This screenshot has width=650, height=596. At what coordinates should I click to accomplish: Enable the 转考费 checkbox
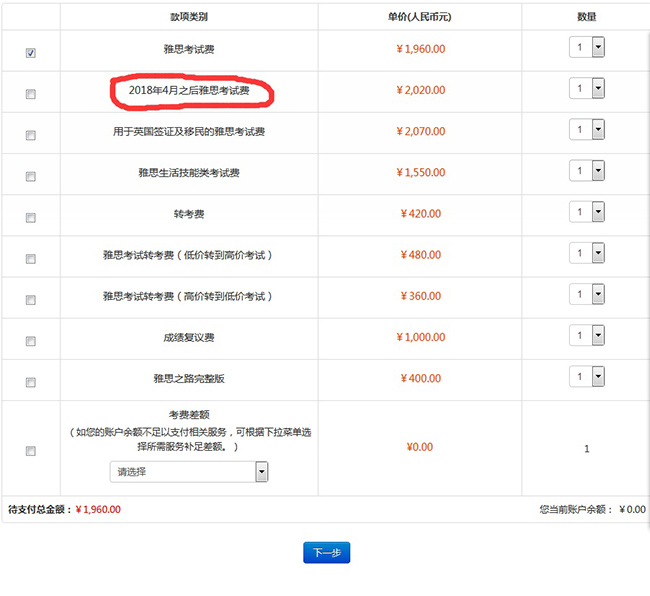coord(30,217)
